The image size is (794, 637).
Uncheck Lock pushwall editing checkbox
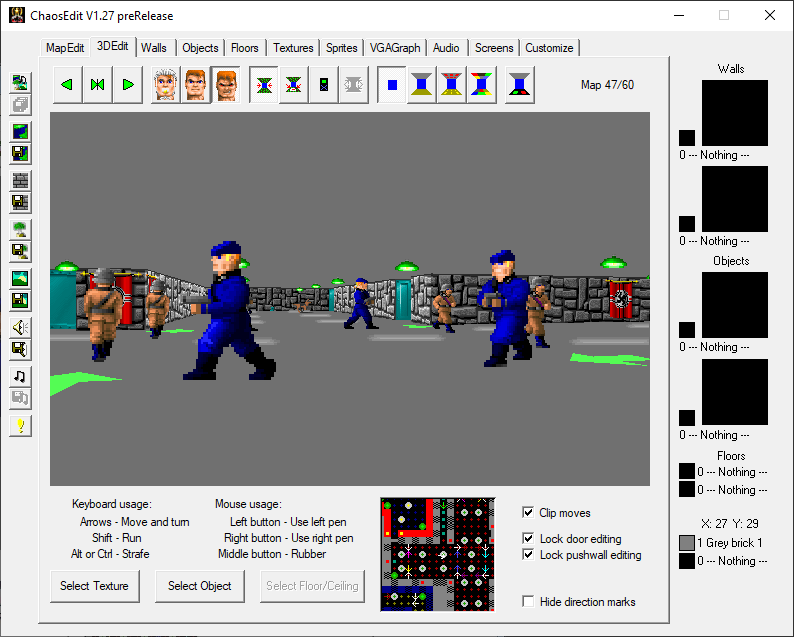(x=528, y=554)
